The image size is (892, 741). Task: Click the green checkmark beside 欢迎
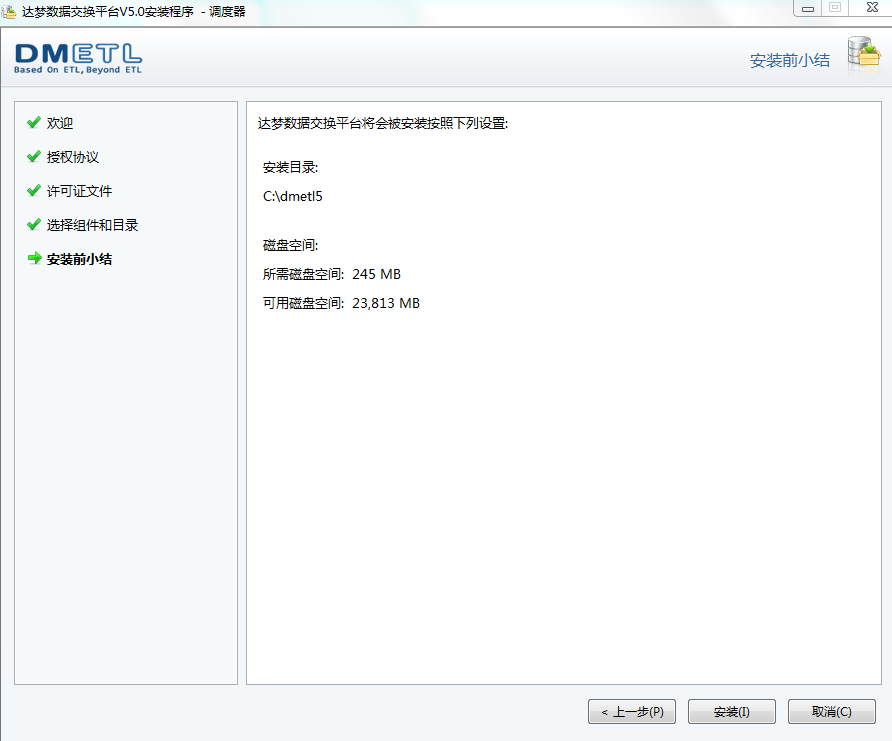coord(34,123)
